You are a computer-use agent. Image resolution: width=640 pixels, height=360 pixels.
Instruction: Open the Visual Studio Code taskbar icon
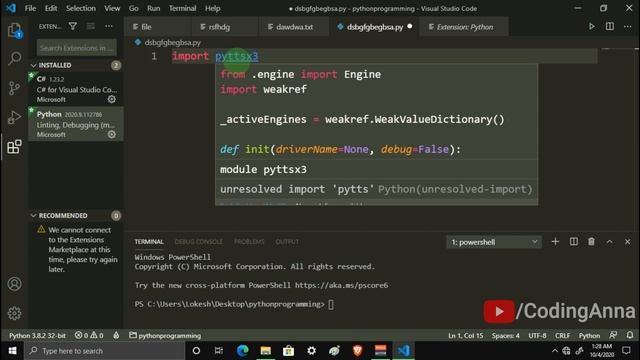tap(403, 351)
